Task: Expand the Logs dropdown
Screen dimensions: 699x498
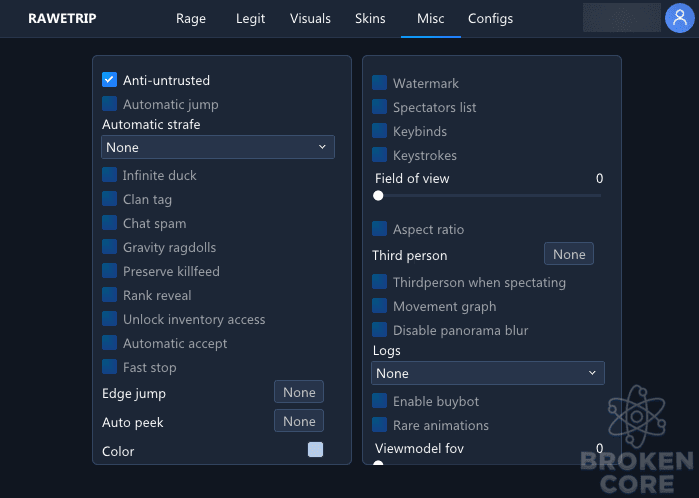Action: click(488, 373)
